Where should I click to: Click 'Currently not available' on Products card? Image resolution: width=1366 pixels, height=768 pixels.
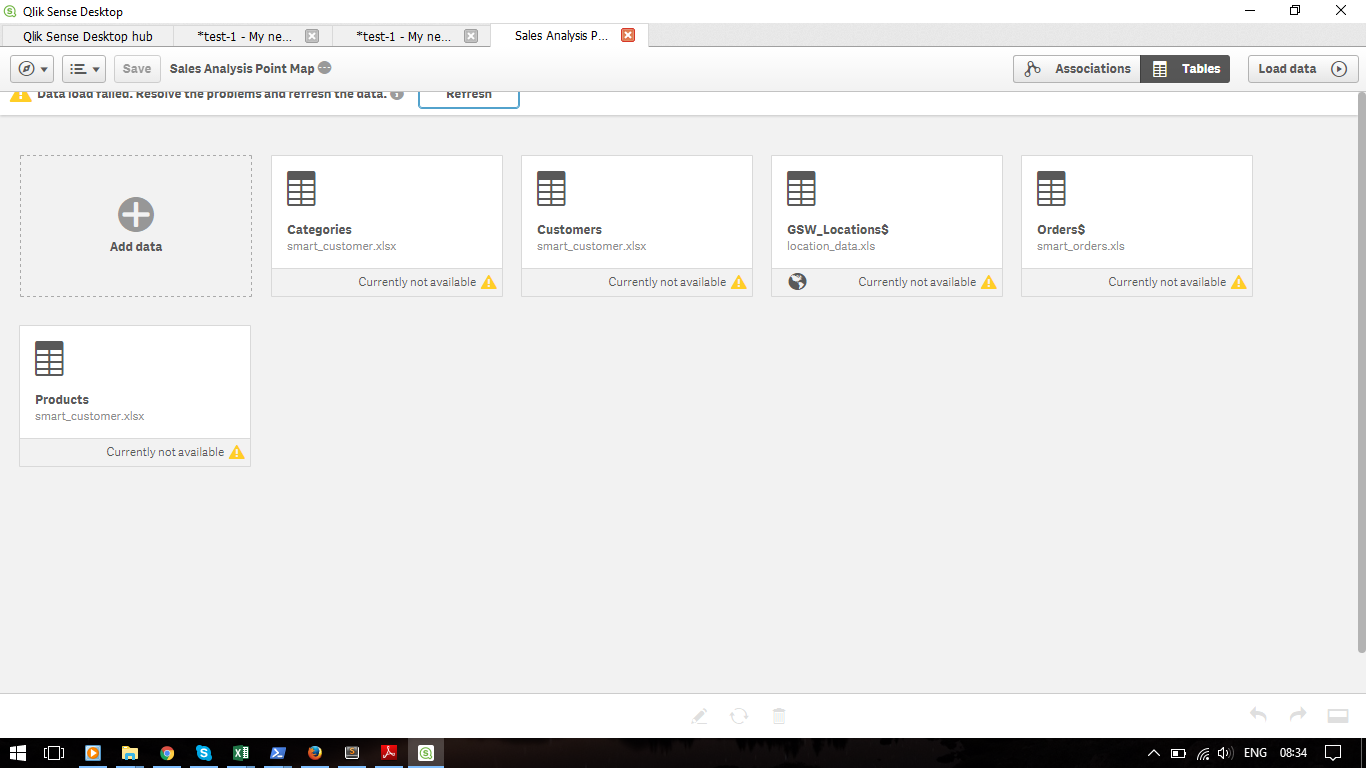coord(165,452)
